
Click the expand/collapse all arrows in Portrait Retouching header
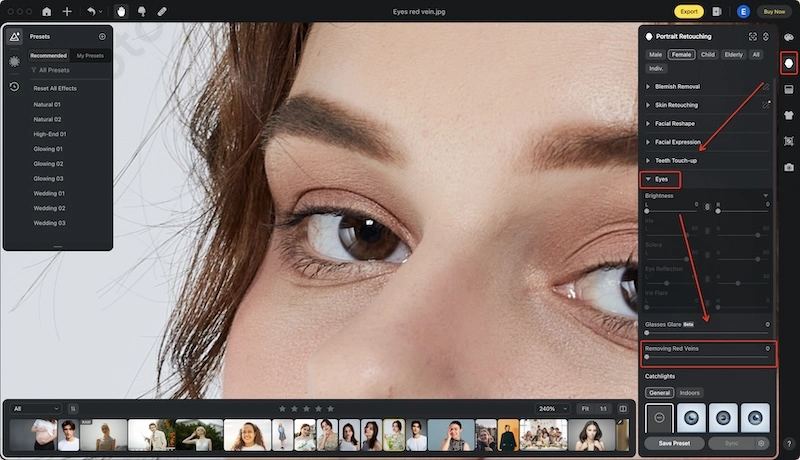tap(766, 36)
